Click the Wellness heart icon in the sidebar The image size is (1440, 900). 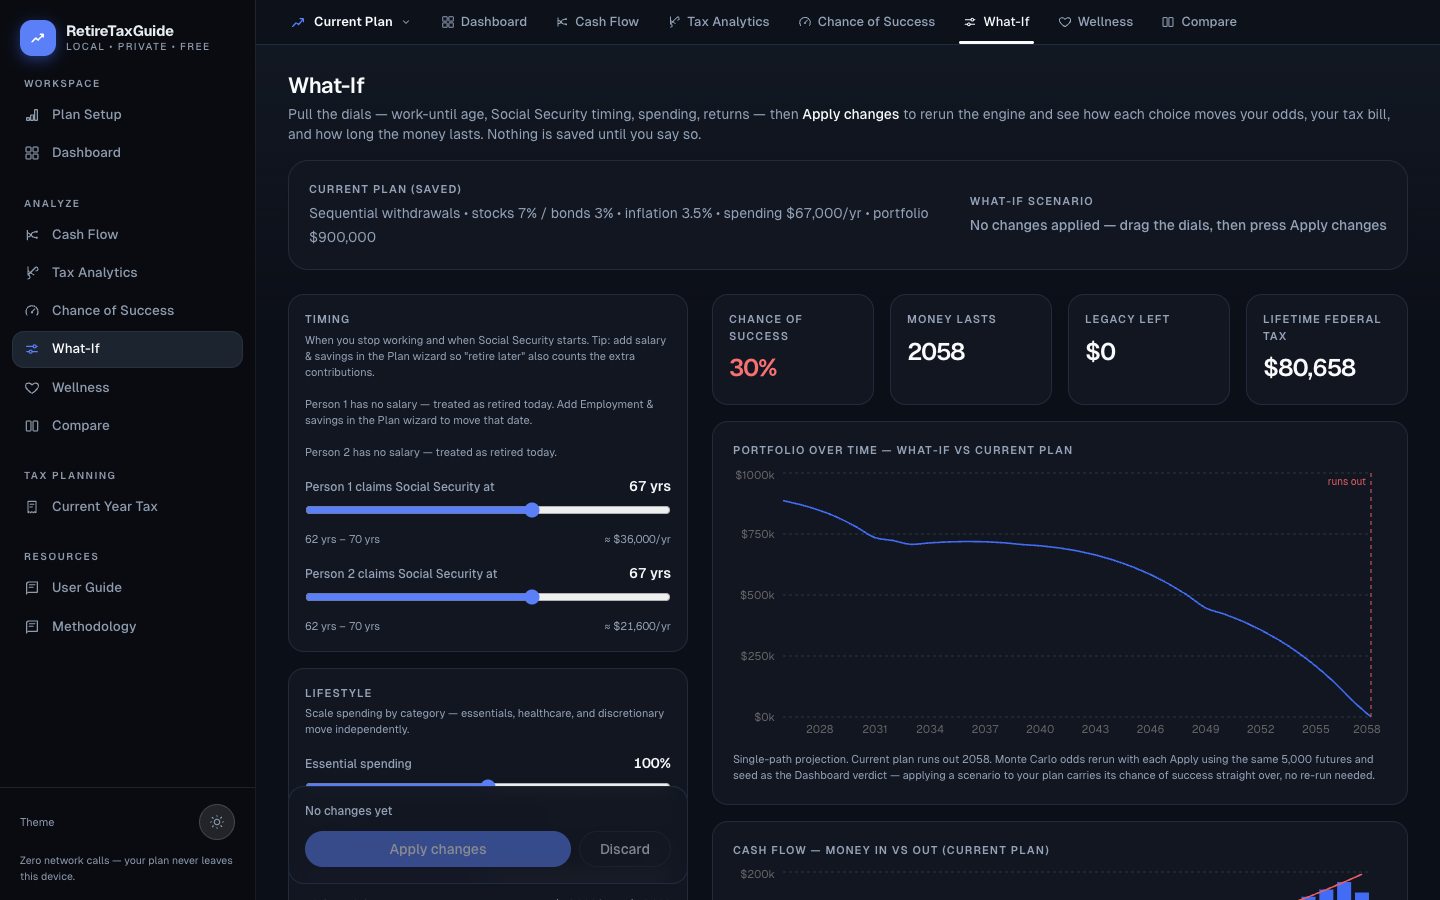click(32, 388)
